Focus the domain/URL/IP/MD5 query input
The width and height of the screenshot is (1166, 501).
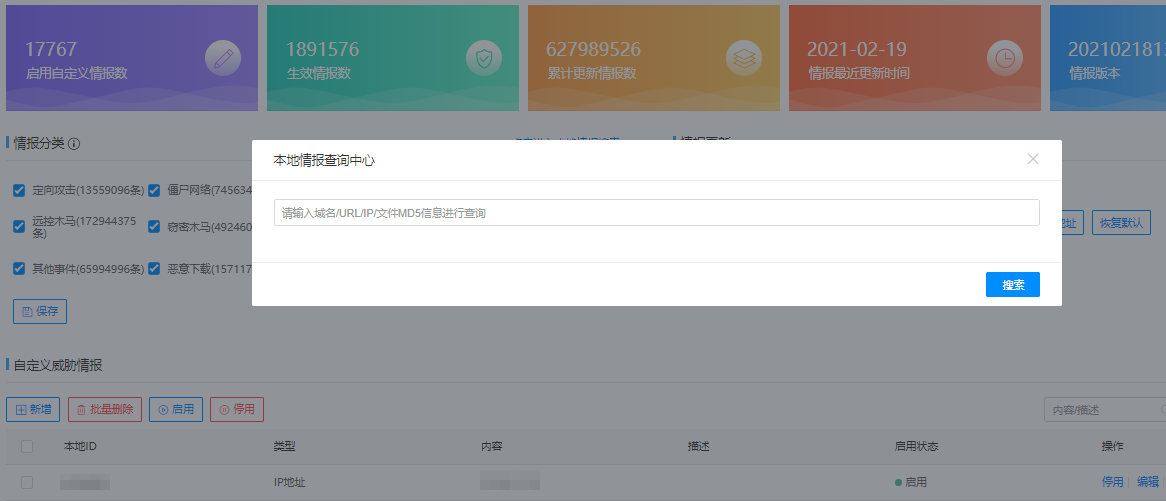coord(657,213)
